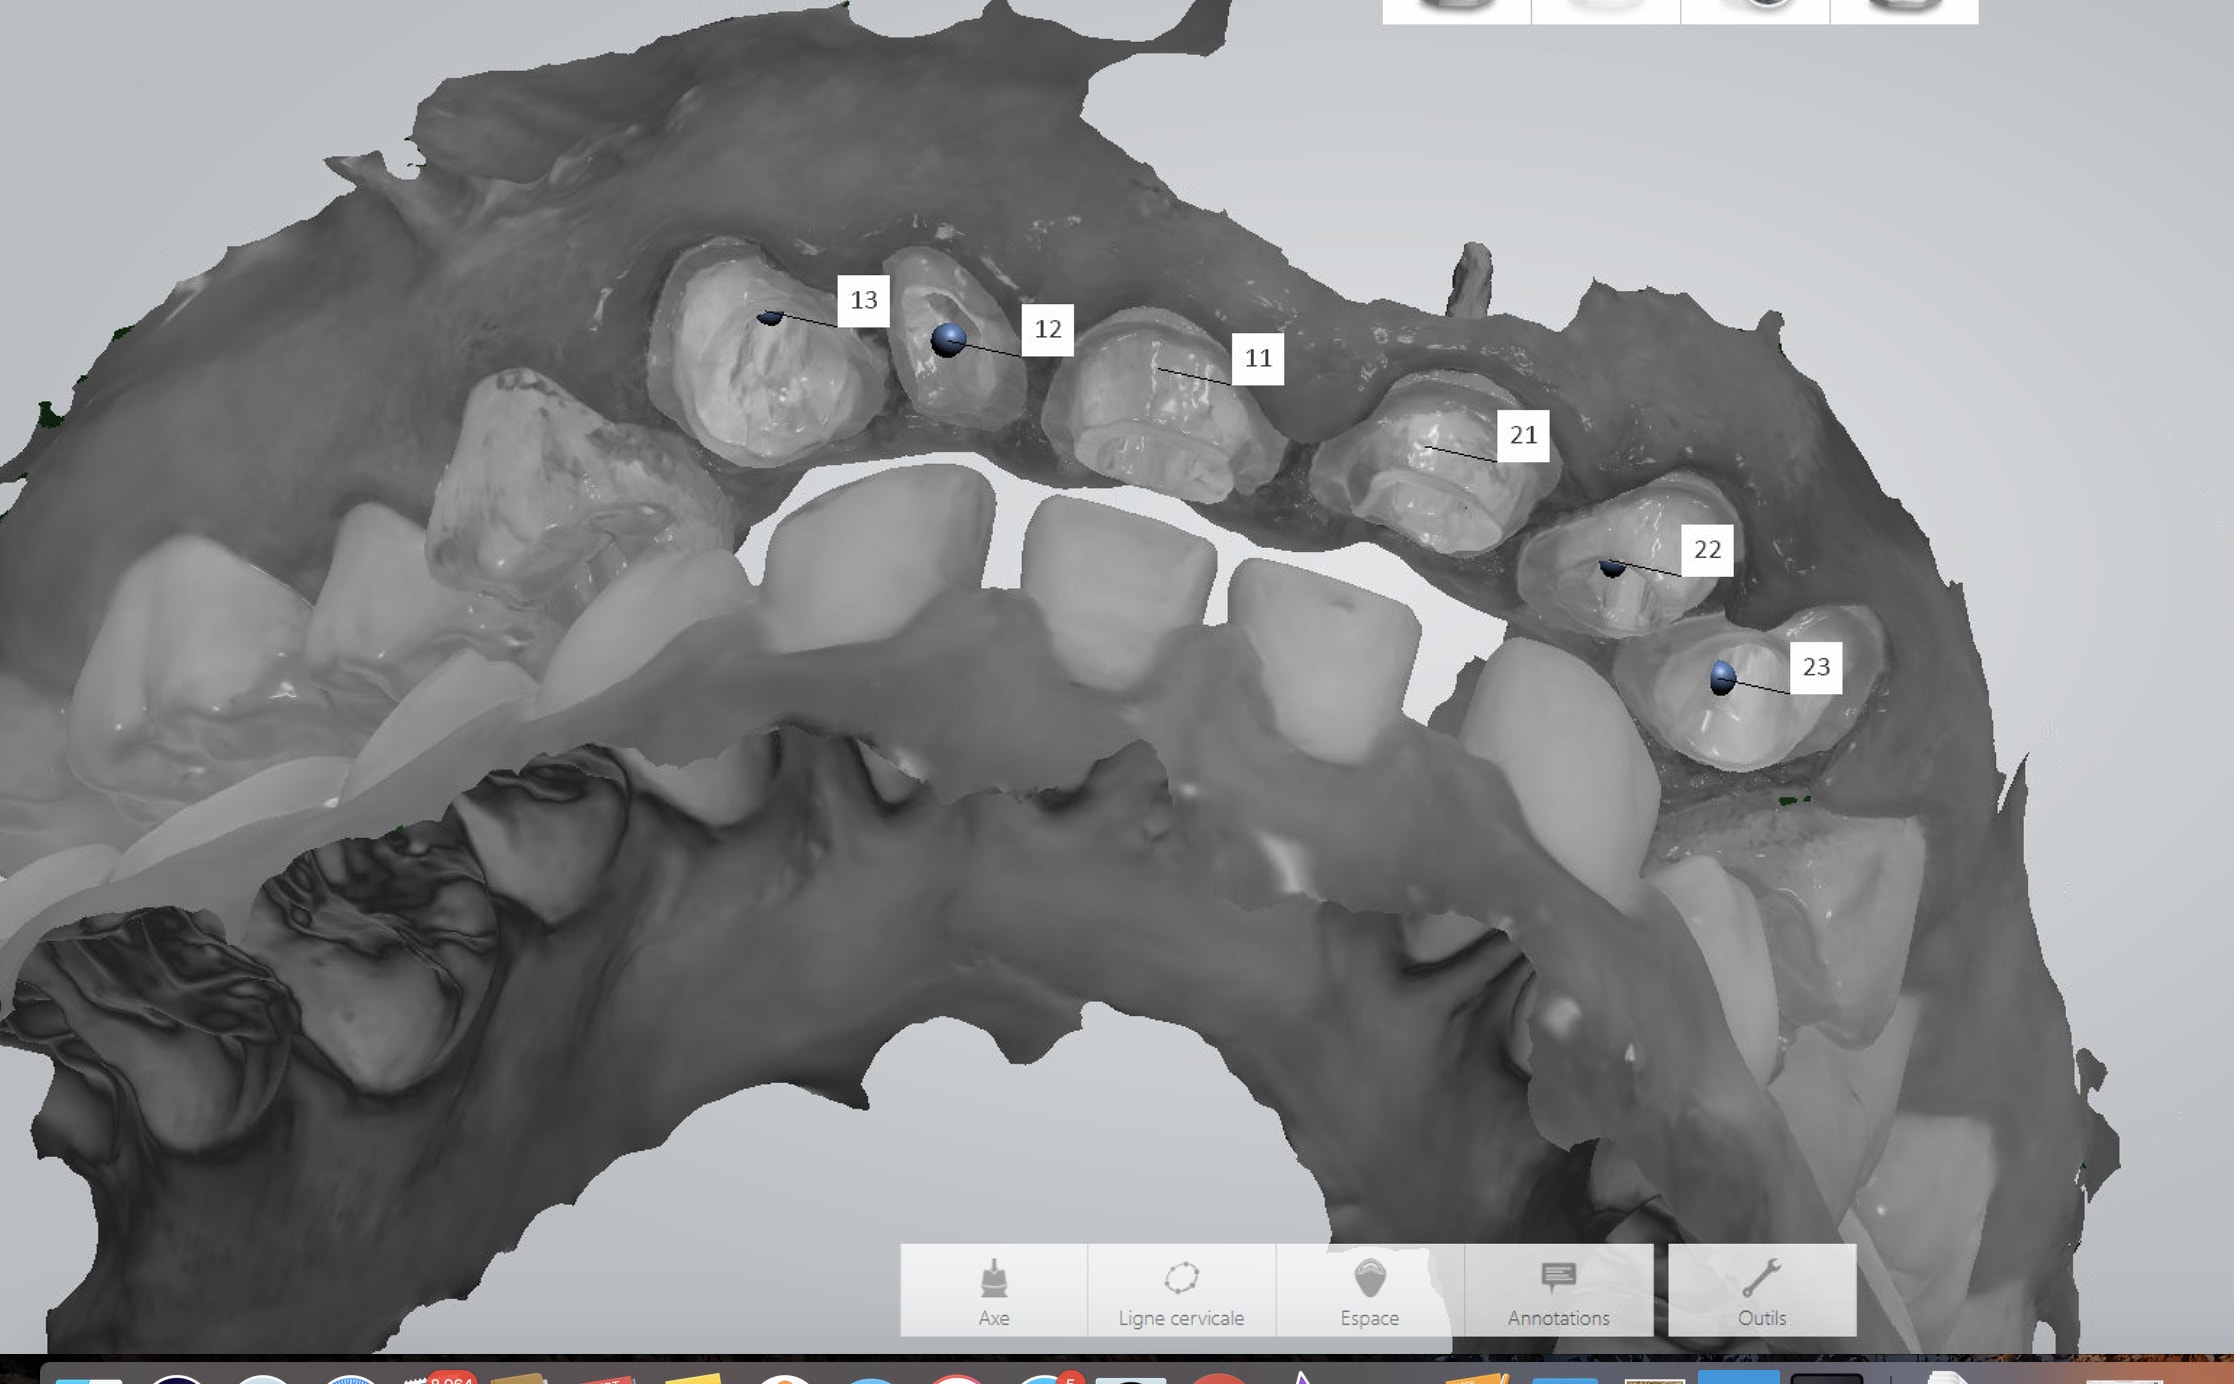
Task: Click the tooth number 23 label
Action: (1815, 667)
